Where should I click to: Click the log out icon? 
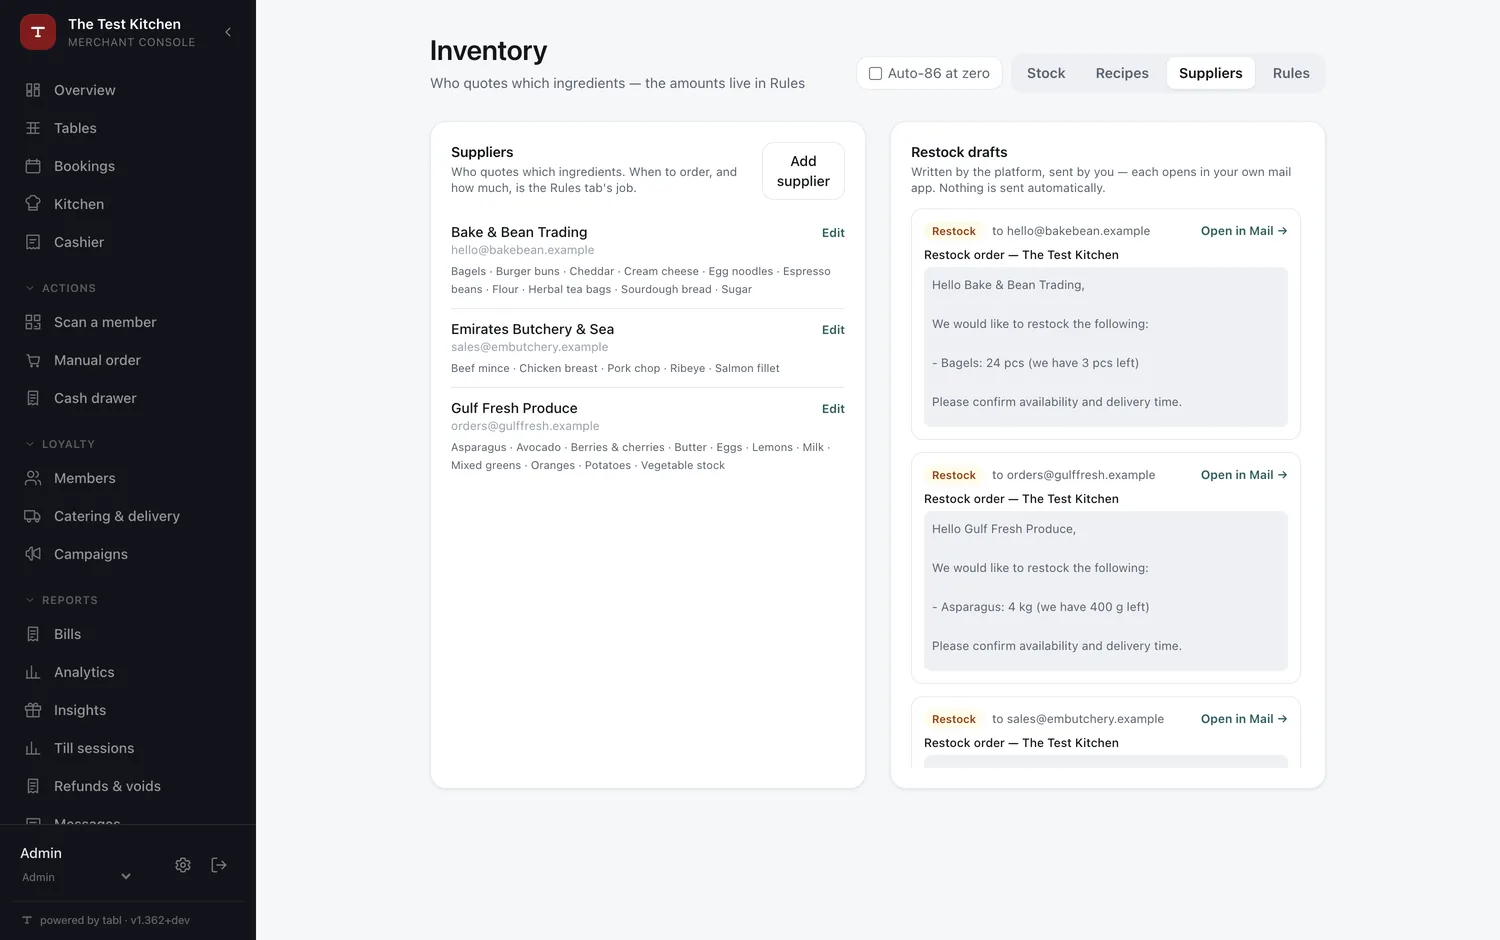click(x=219, y=865)
